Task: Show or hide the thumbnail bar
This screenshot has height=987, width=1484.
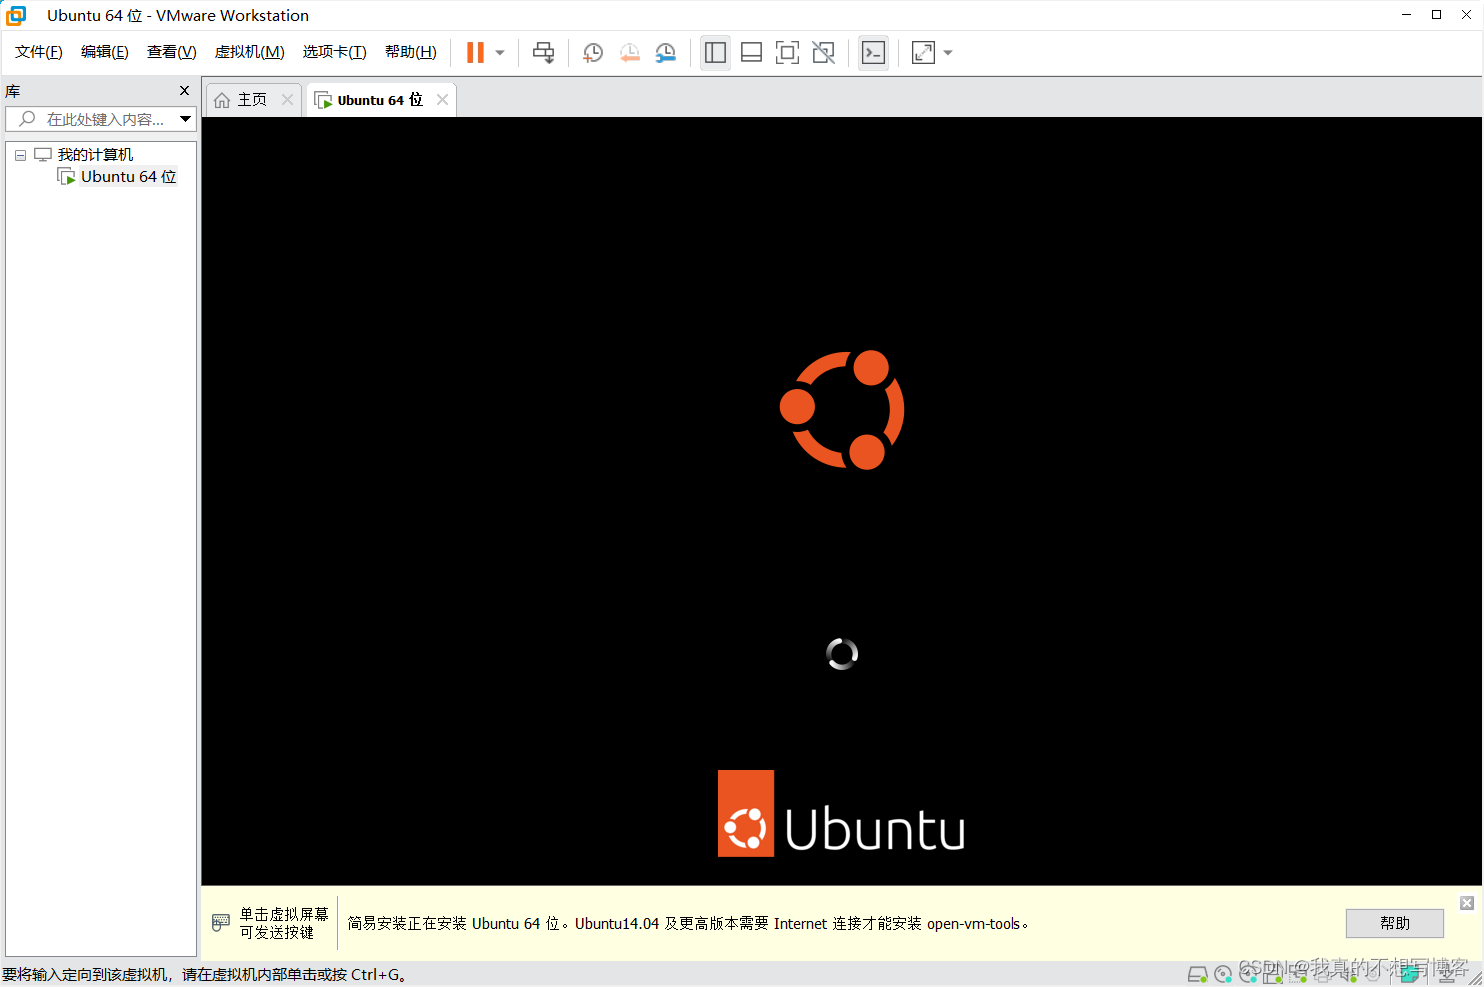Action: pos(751,52)
